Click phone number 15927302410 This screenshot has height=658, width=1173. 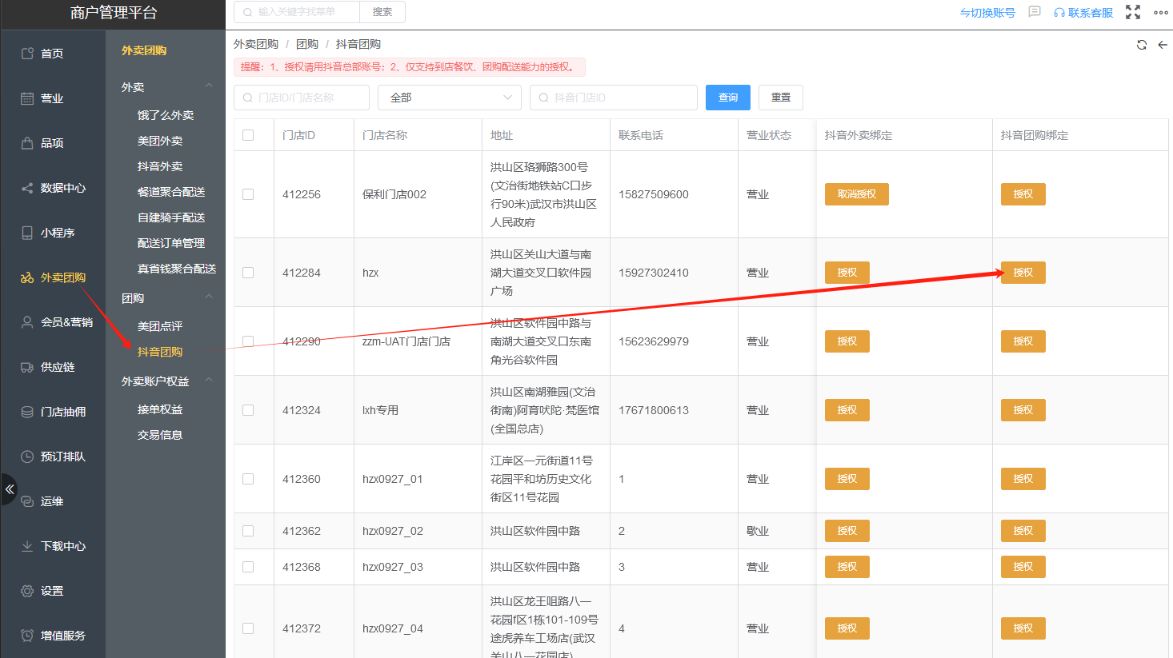(x=653, y=273)
